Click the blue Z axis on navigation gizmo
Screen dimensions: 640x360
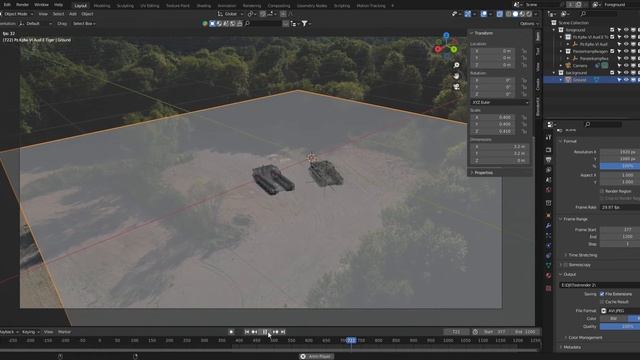(446, 36)
